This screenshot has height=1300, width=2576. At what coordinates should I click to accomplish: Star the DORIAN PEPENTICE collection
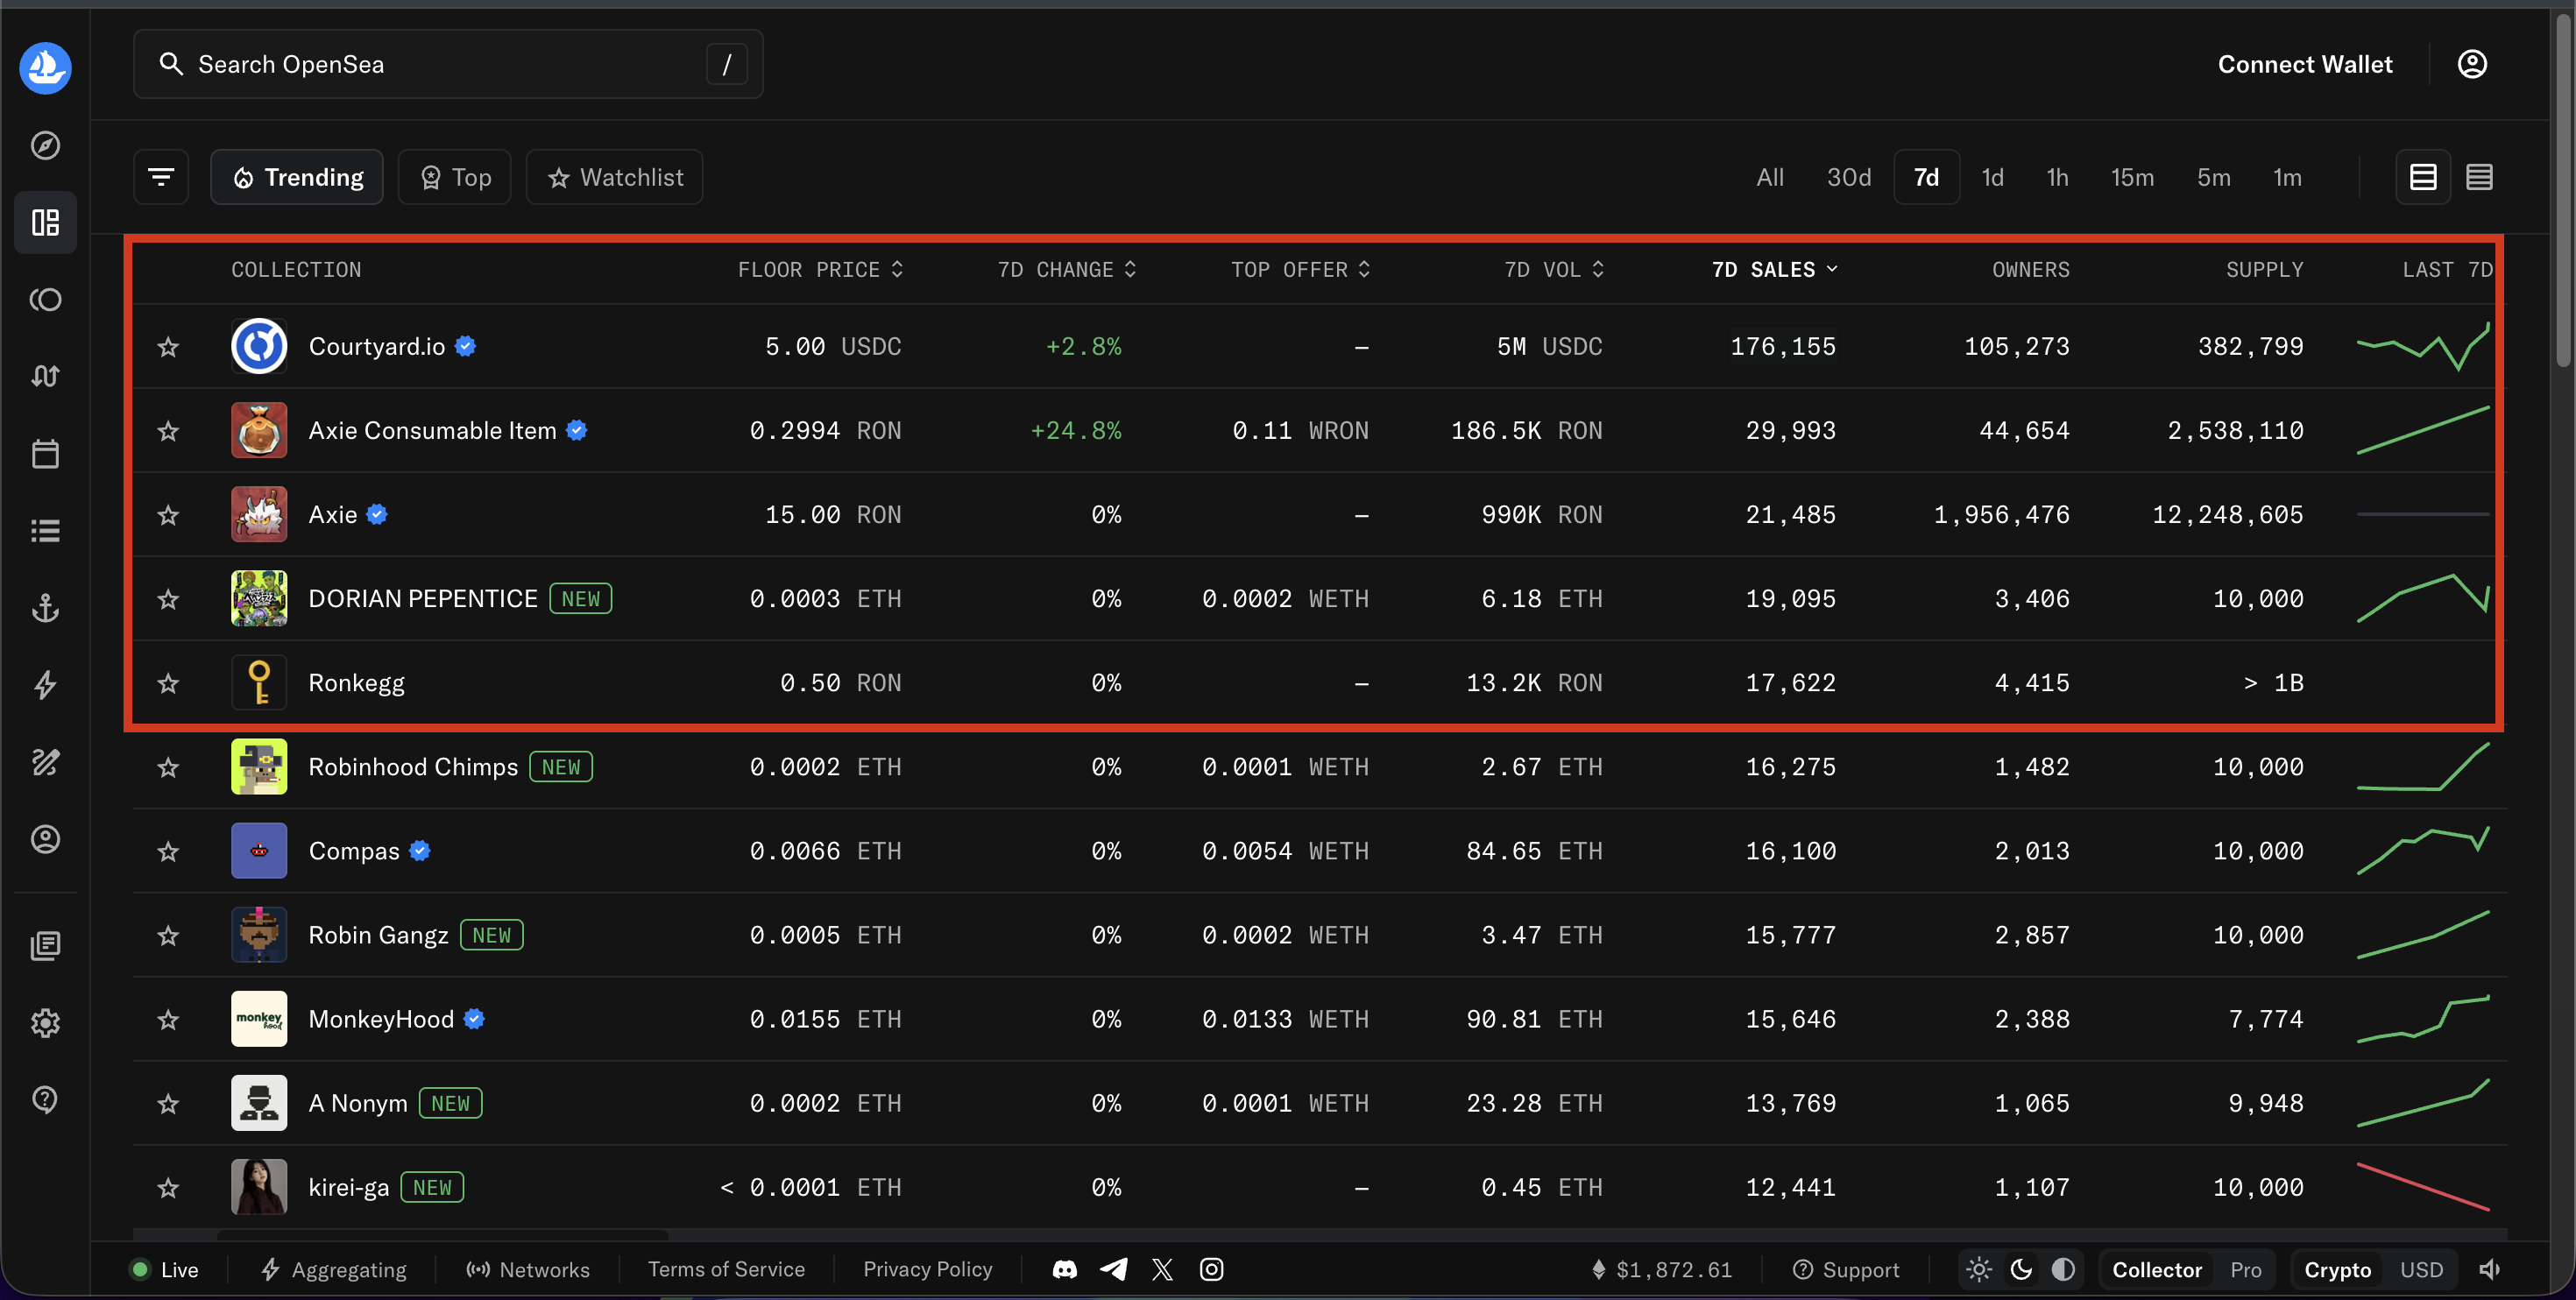tap(168, 598)
